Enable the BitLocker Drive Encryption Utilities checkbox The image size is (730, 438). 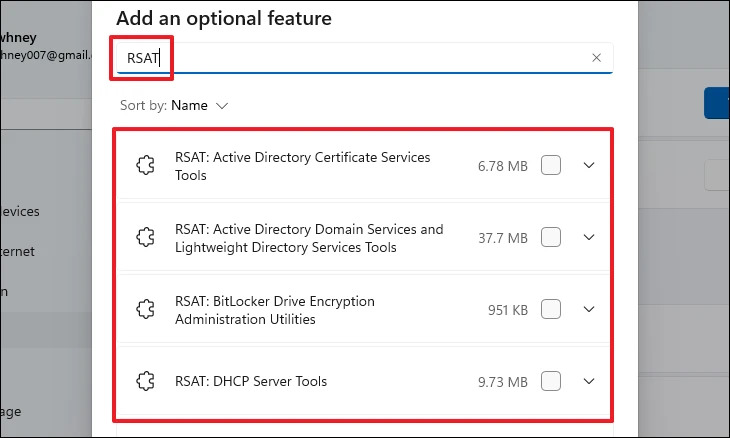(551, 310)
